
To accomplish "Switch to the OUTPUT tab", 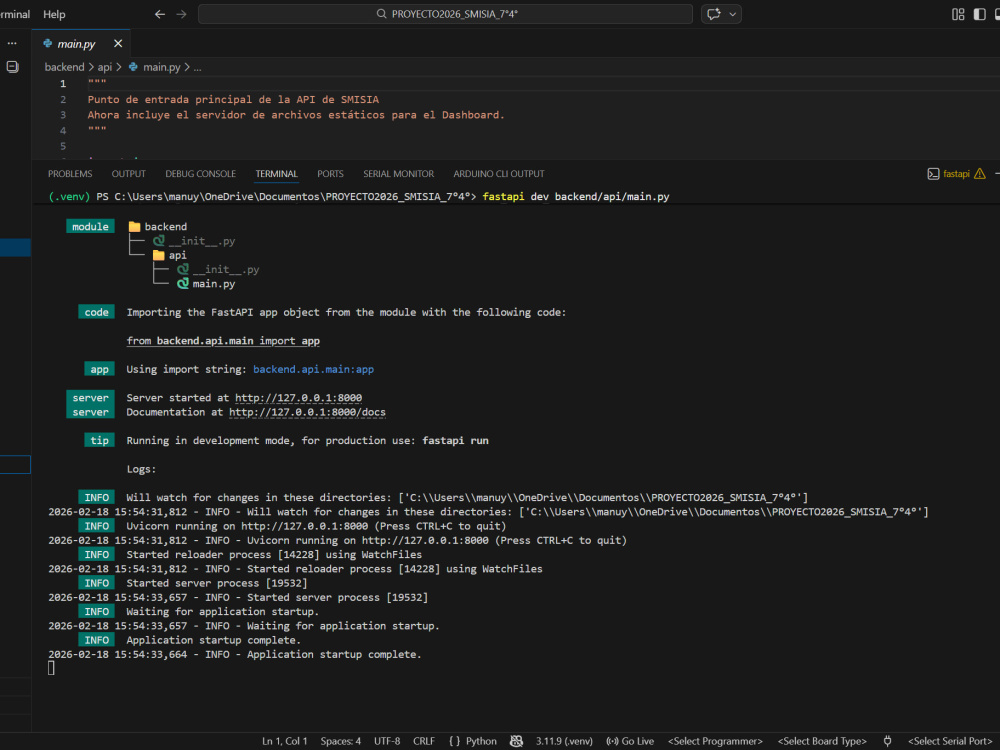I will [129, 173].
